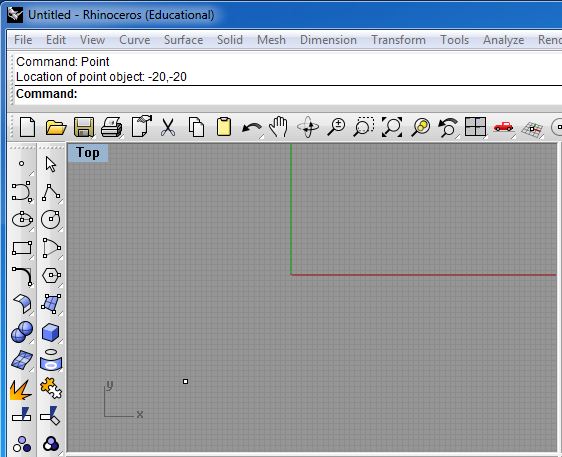Open Document Properties icon
The height and width of the screenshot is (457, 562).
pyautogui.click(x=142, y=126)
